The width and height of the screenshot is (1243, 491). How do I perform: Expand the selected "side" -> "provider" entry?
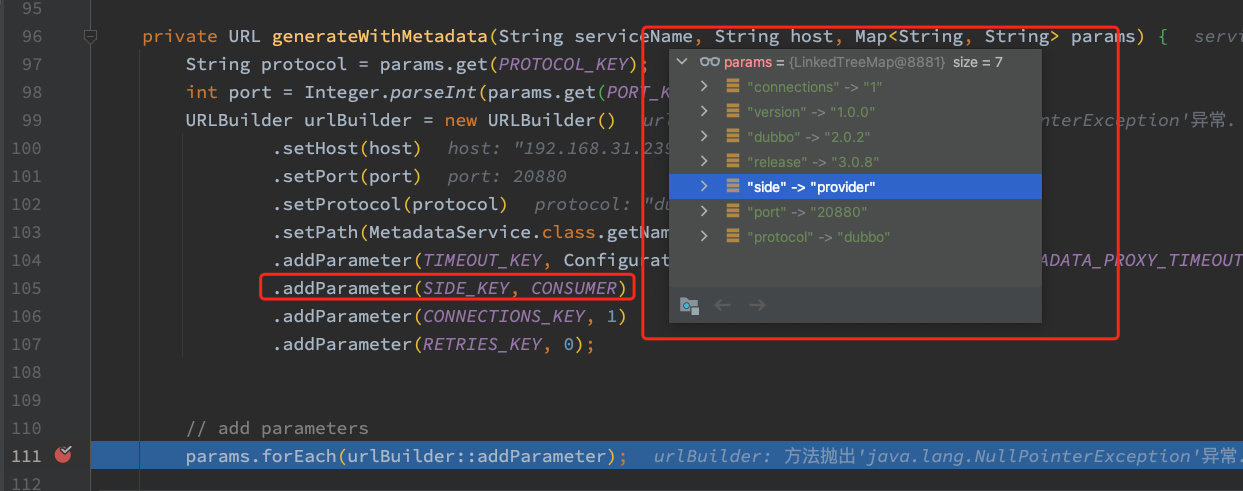[x=705, y=187]
